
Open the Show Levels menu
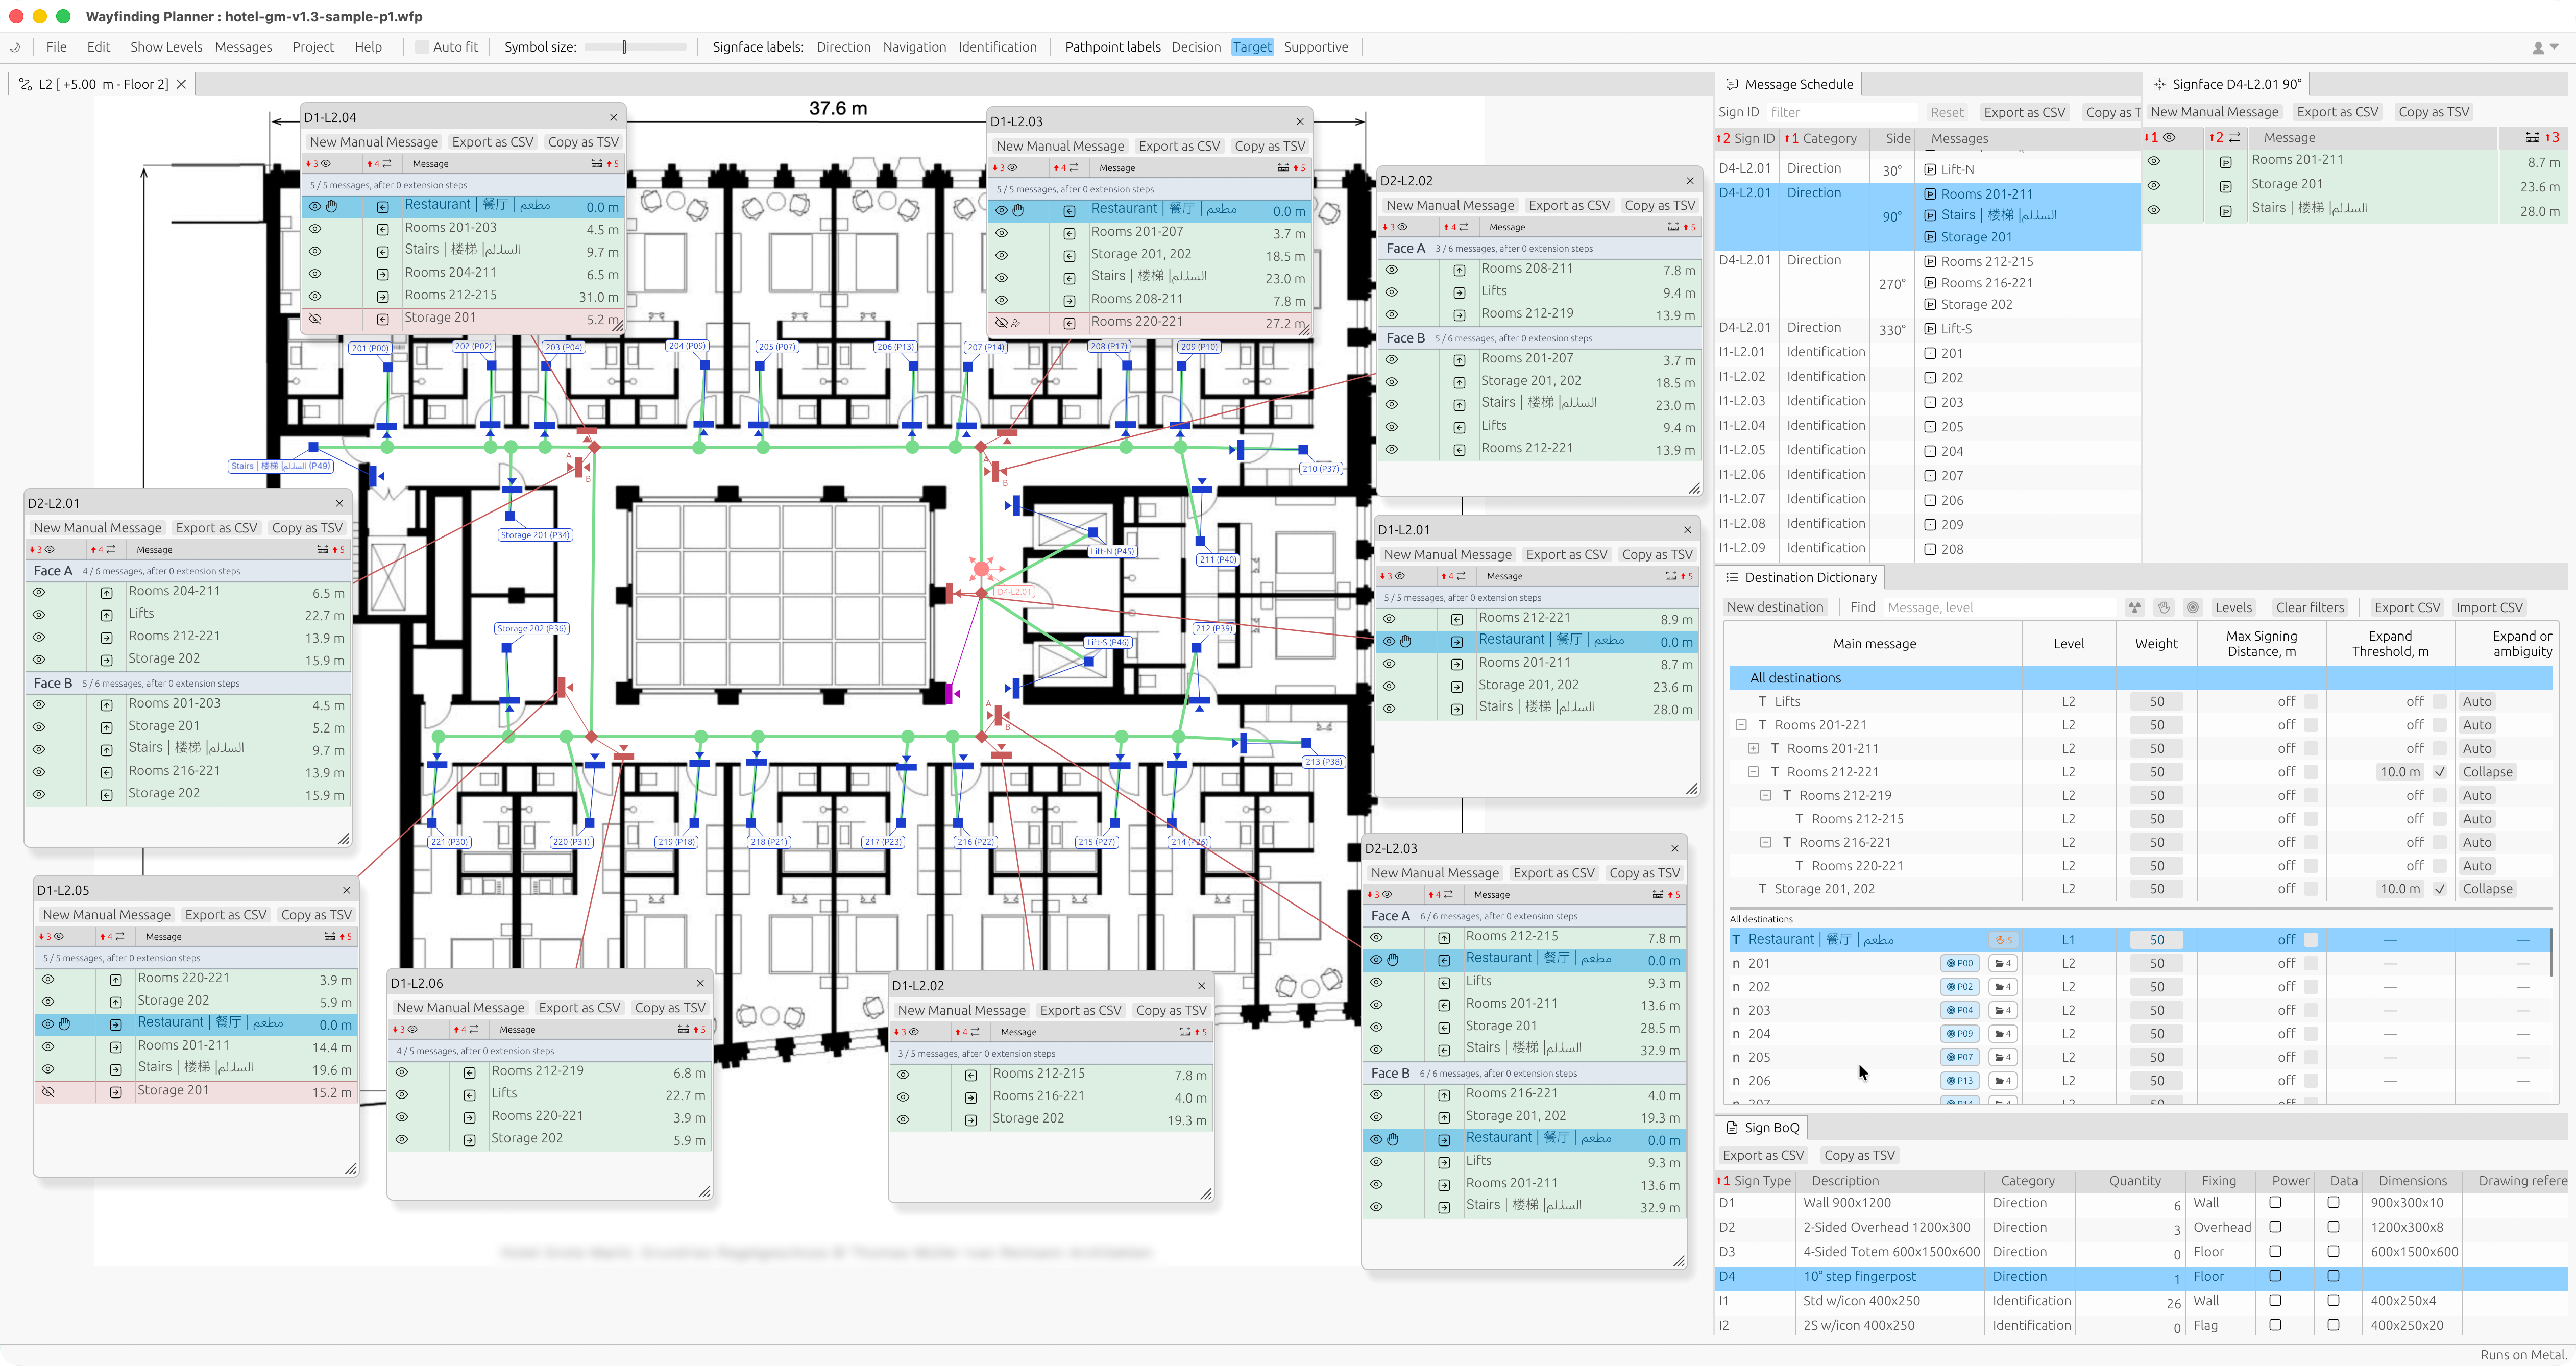click(166, 47)
